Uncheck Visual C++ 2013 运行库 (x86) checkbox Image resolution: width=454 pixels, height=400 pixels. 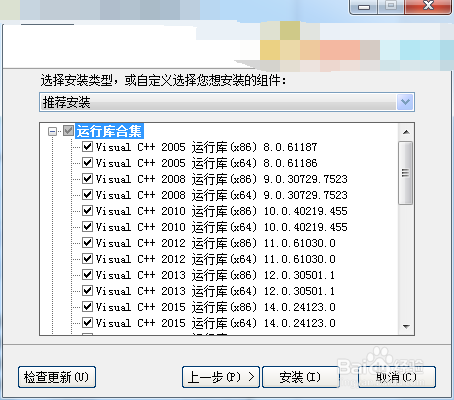[x=87, y=275]
